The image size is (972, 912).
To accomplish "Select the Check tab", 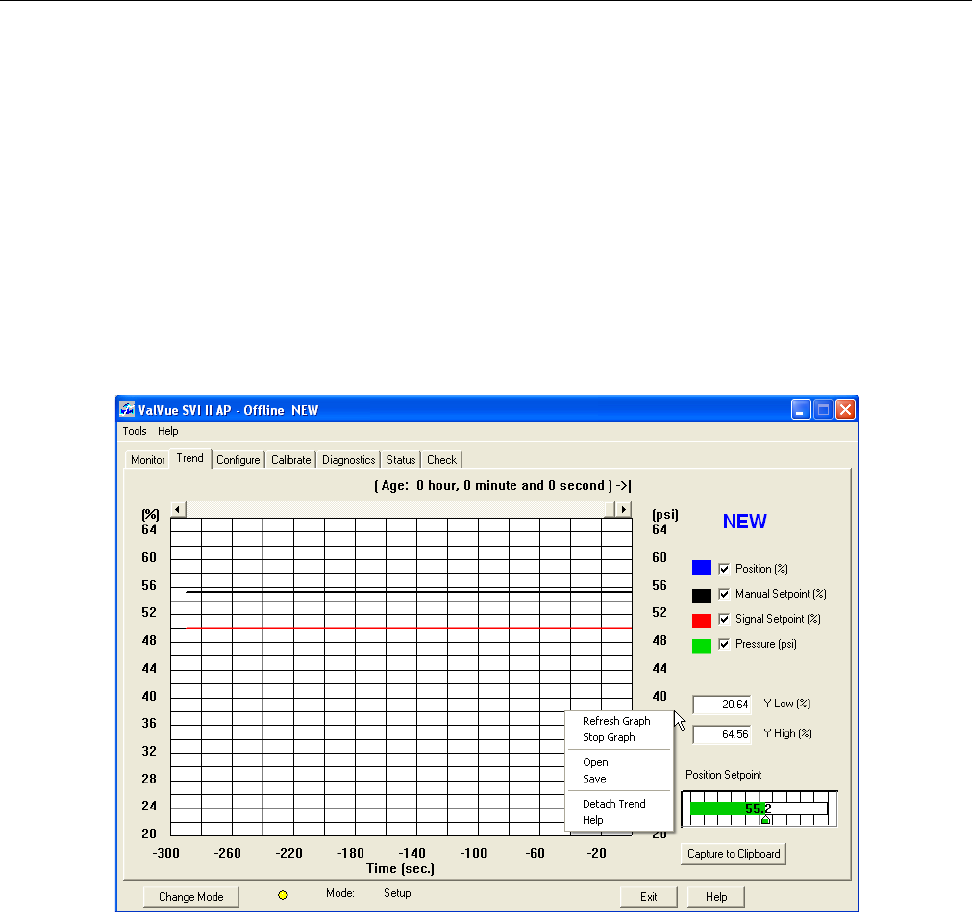I will 441,460.
